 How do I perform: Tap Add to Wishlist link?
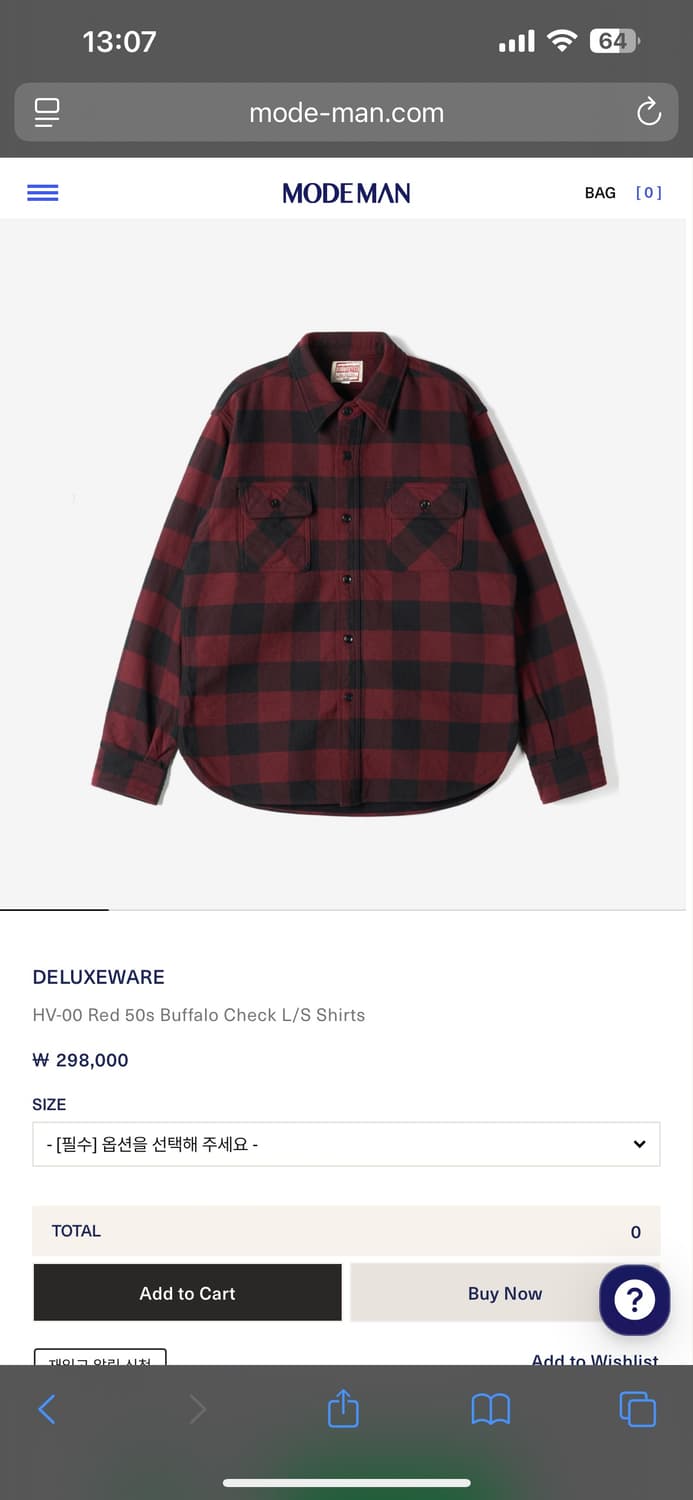coord(595,1358)
